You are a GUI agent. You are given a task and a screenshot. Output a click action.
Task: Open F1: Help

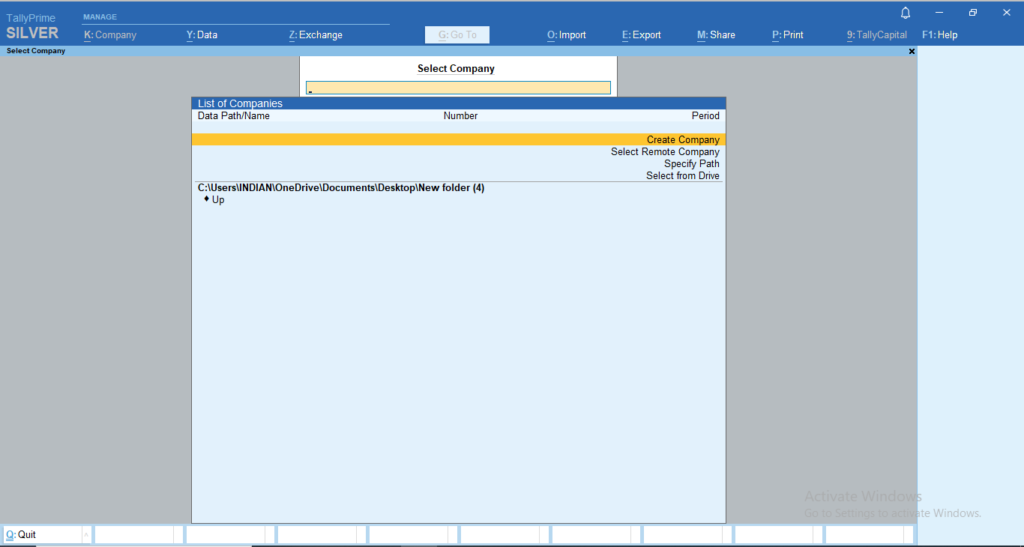coord(939,35)
